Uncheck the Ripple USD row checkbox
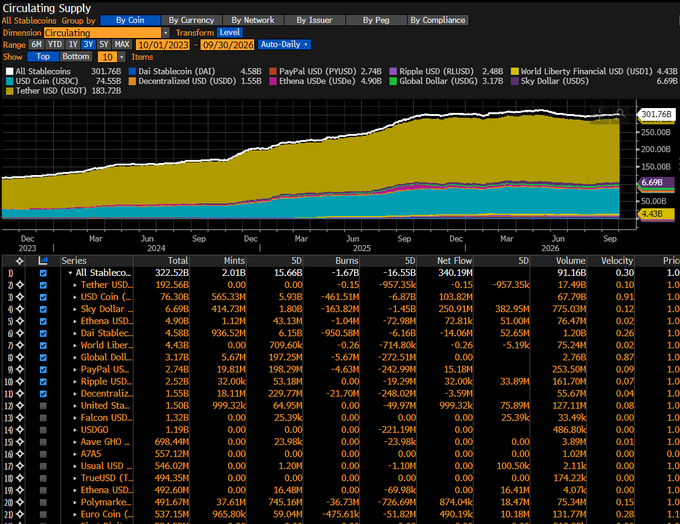 (43, 382)
